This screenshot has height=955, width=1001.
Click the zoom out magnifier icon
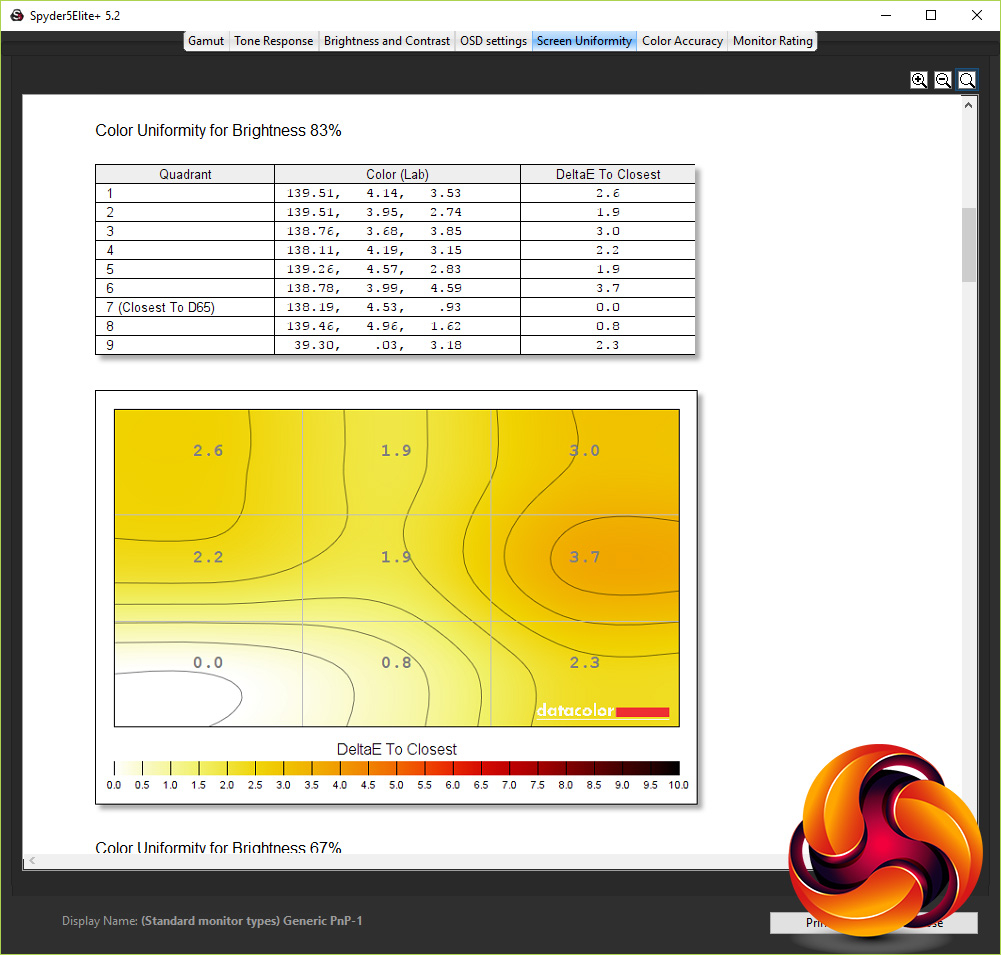tap(943, 80)
